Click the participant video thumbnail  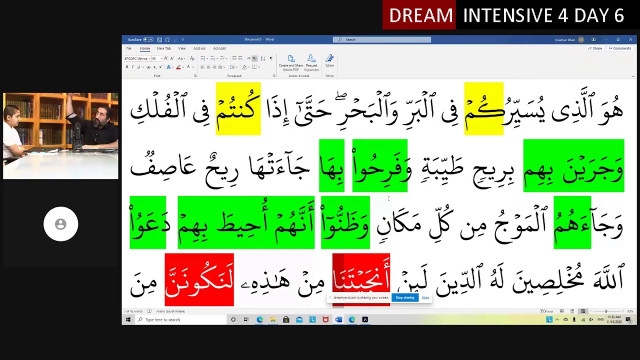(60, 136)
